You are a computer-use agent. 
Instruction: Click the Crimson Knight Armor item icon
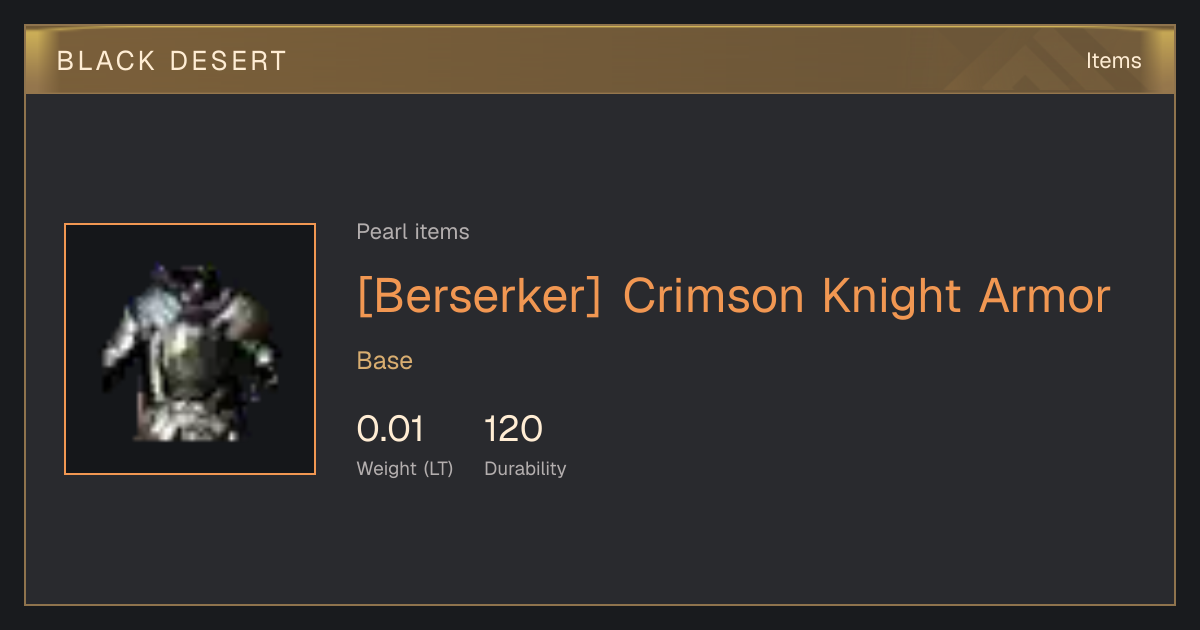click(190, 349)
